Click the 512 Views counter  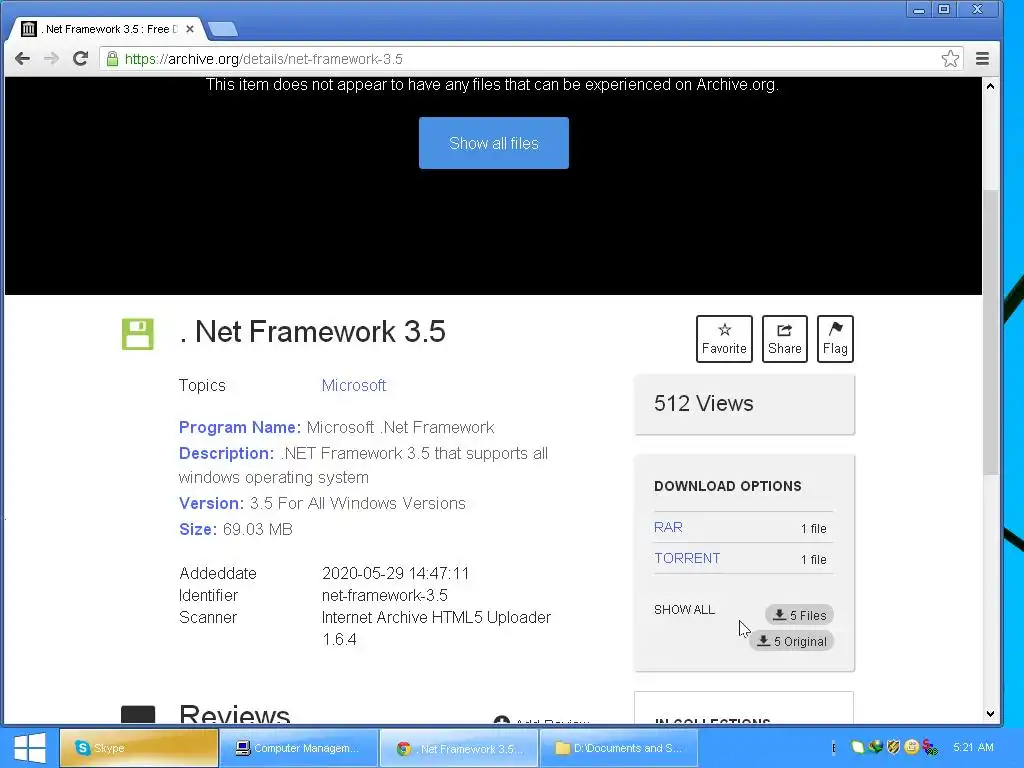point(704,404)
